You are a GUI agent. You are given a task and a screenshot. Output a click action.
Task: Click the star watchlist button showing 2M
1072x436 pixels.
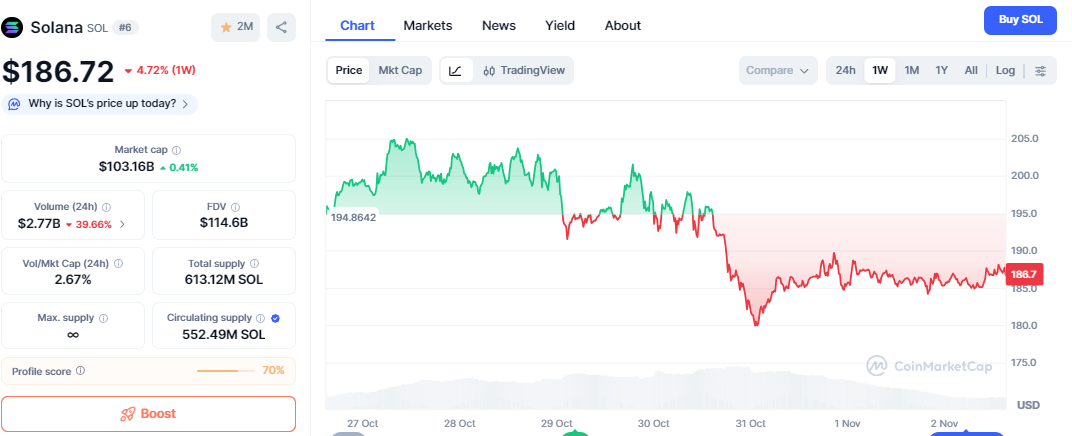click(x=236, y=28)
